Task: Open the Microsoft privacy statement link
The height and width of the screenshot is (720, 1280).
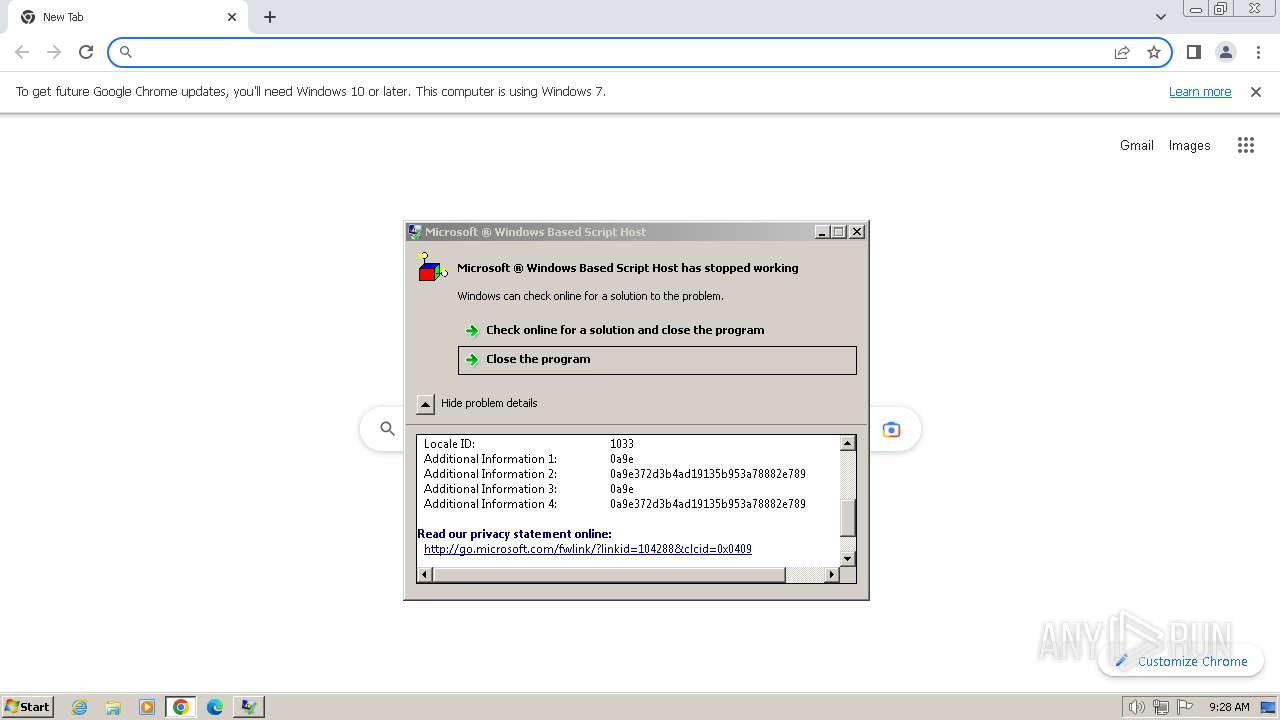Action: 588,549
